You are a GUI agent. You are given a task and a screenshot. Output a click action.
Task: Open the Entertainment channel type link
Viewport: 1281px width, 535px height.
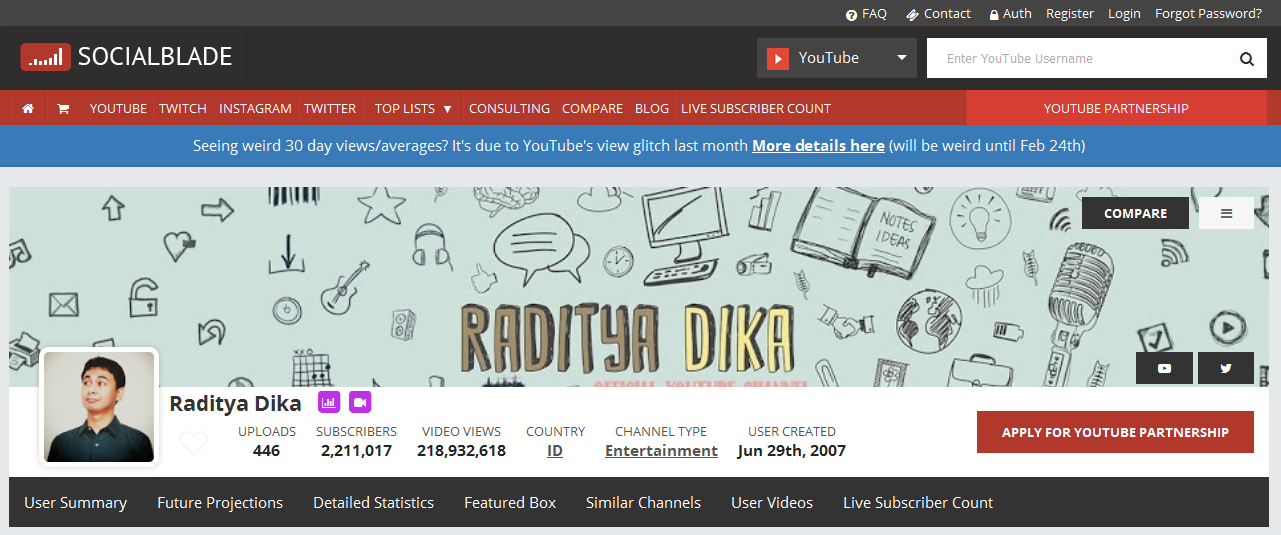click(x=661, y=451)
